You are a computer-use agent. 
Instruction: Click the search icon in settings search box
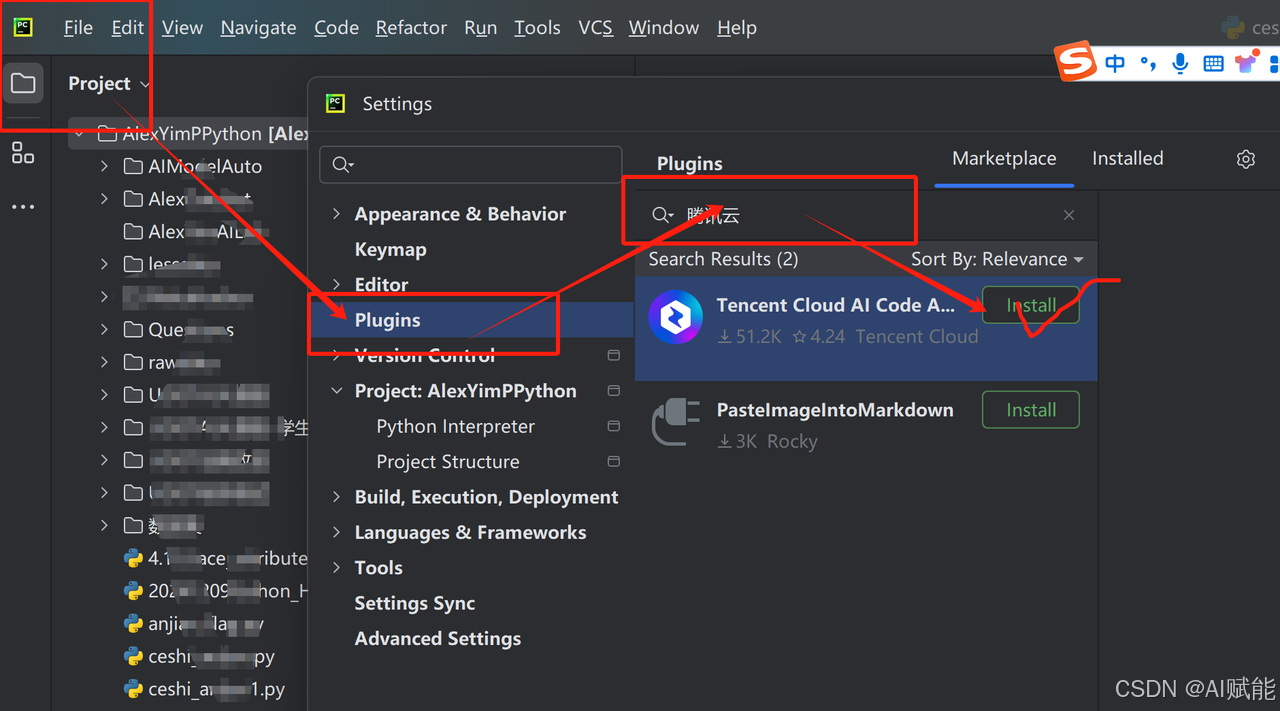[342, 165]
